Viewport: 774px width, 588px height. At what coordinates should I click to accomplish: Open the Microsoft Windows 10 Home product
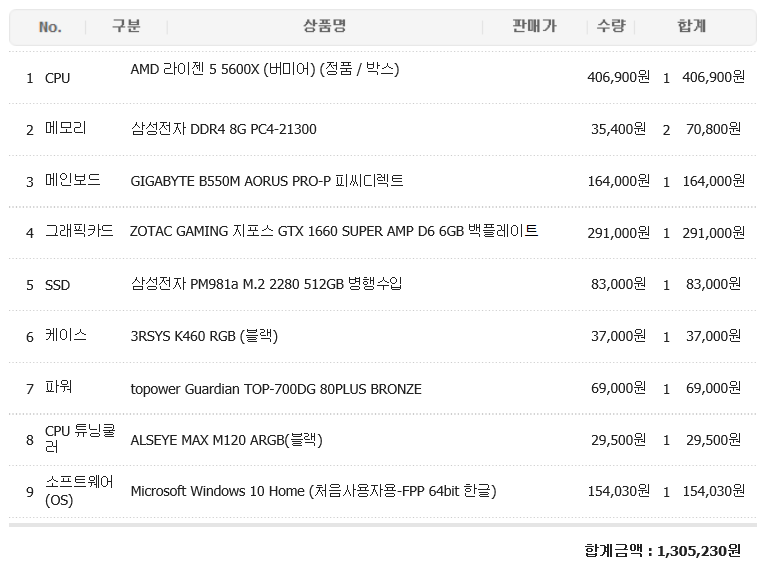tap(313, 491)
